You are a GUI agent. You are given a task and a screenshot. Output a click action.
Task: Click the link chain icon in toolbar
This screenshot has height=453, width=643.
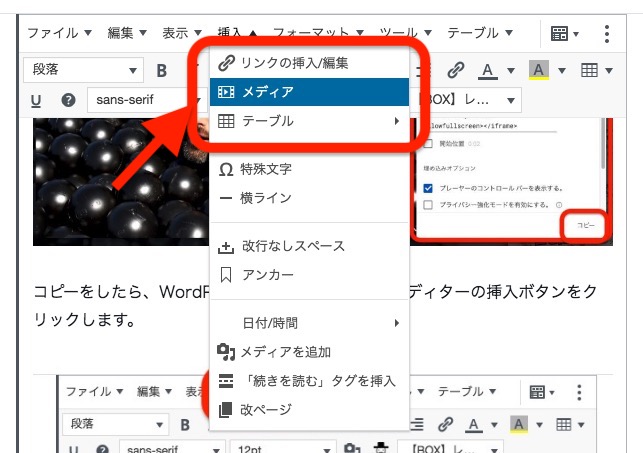tap(455, 70)
